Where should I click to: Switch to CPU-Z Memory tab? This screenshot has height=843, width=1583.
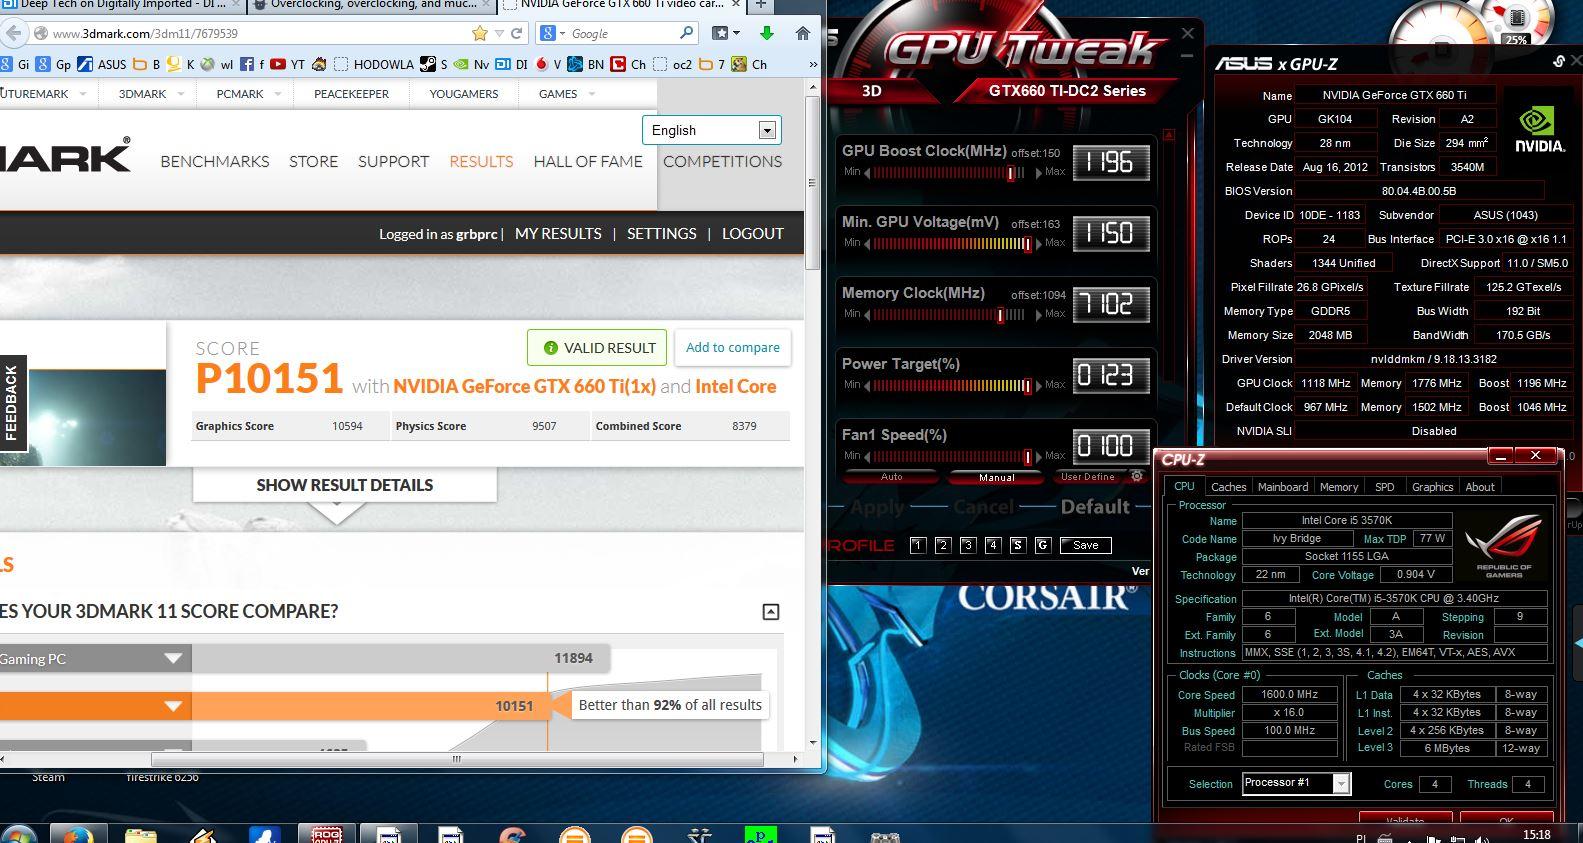coord(1339,487)
